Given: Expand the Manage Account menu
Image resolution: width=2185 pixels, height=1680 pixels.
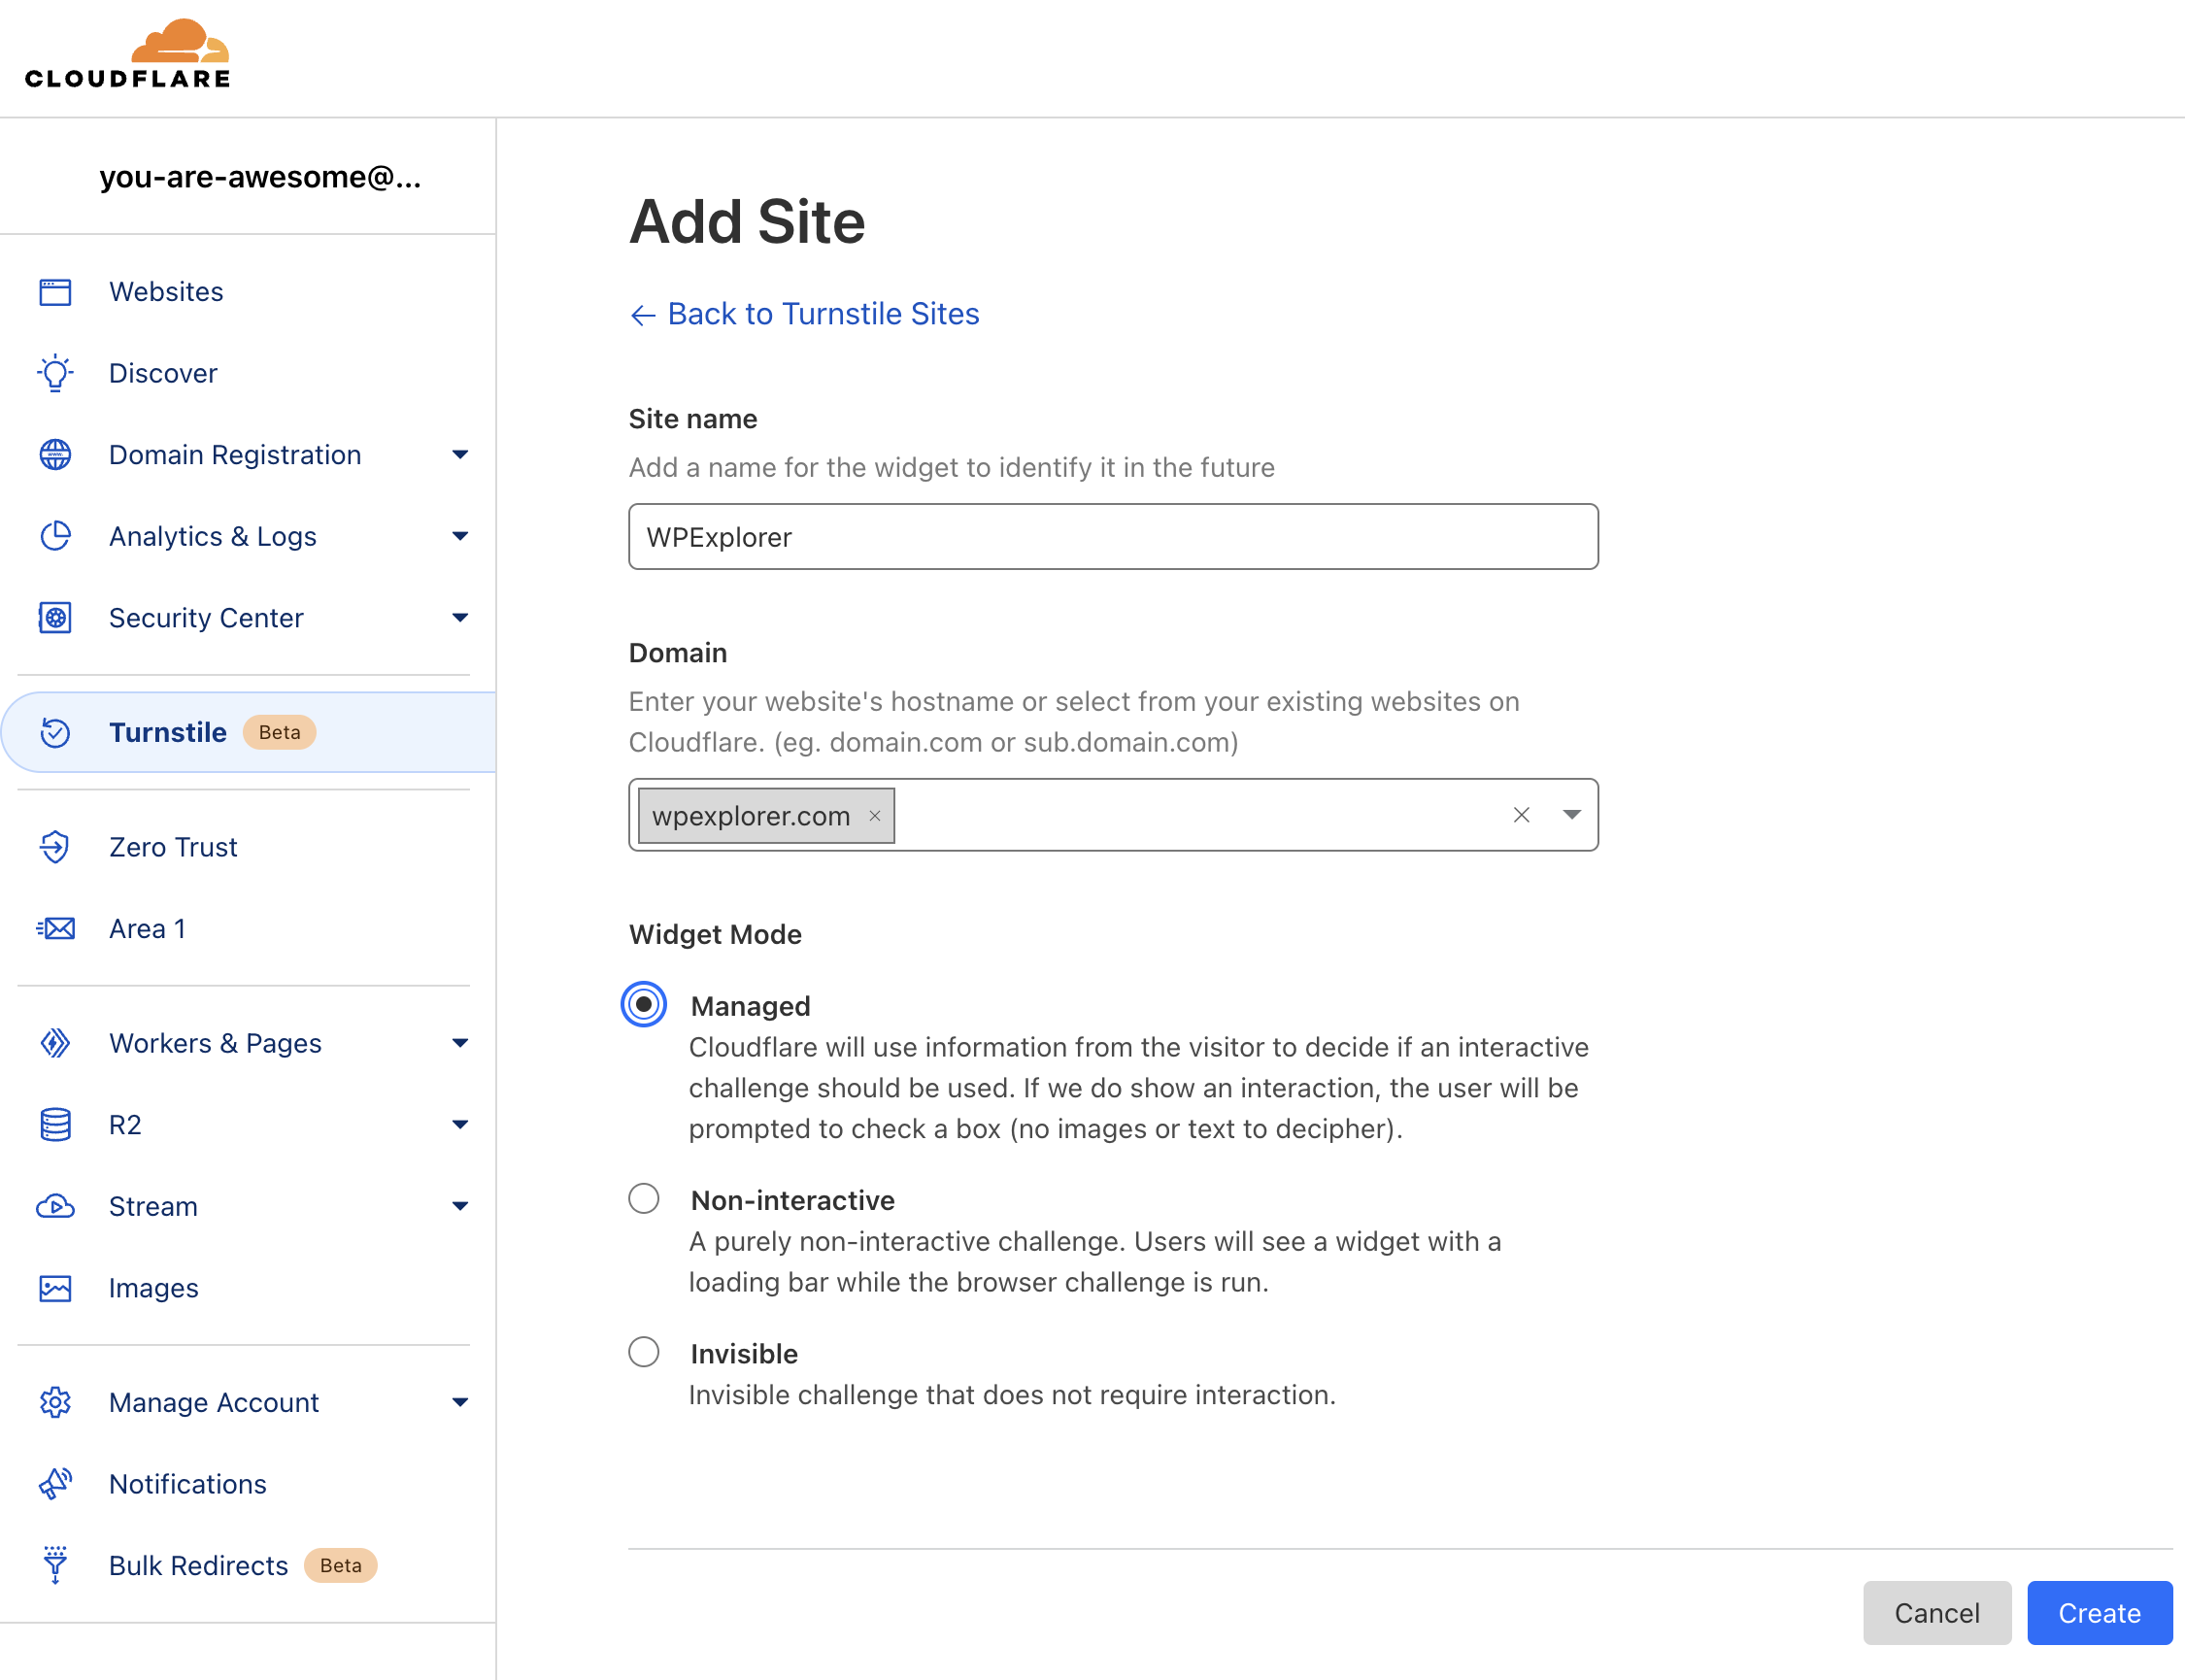Looking at the screenshot, I should pos(460,1403).
